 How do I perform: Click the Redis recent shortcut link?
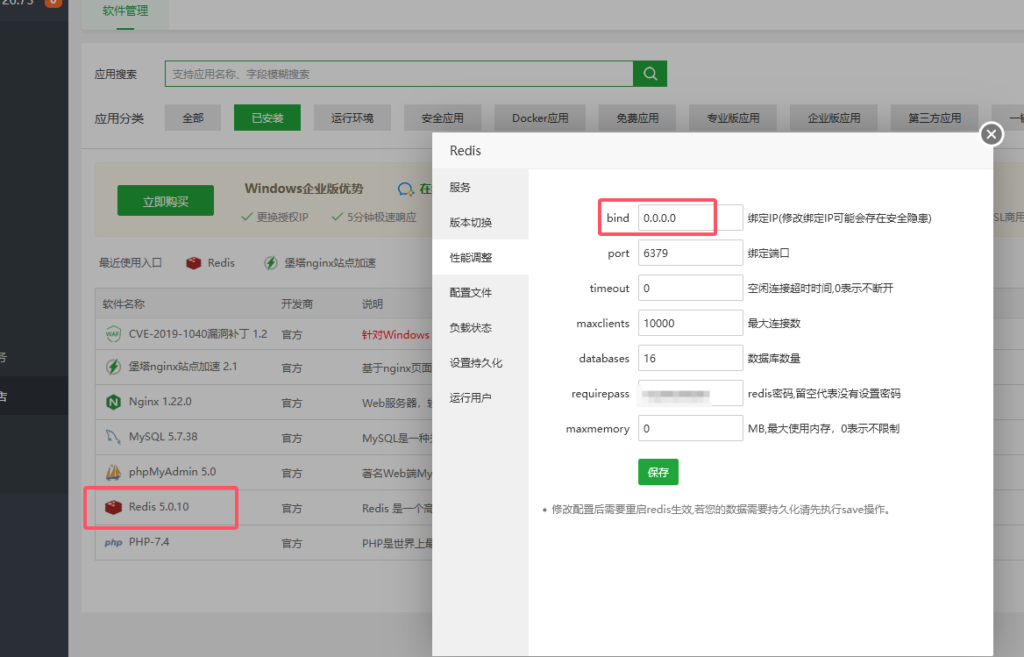tap(221, 263)
